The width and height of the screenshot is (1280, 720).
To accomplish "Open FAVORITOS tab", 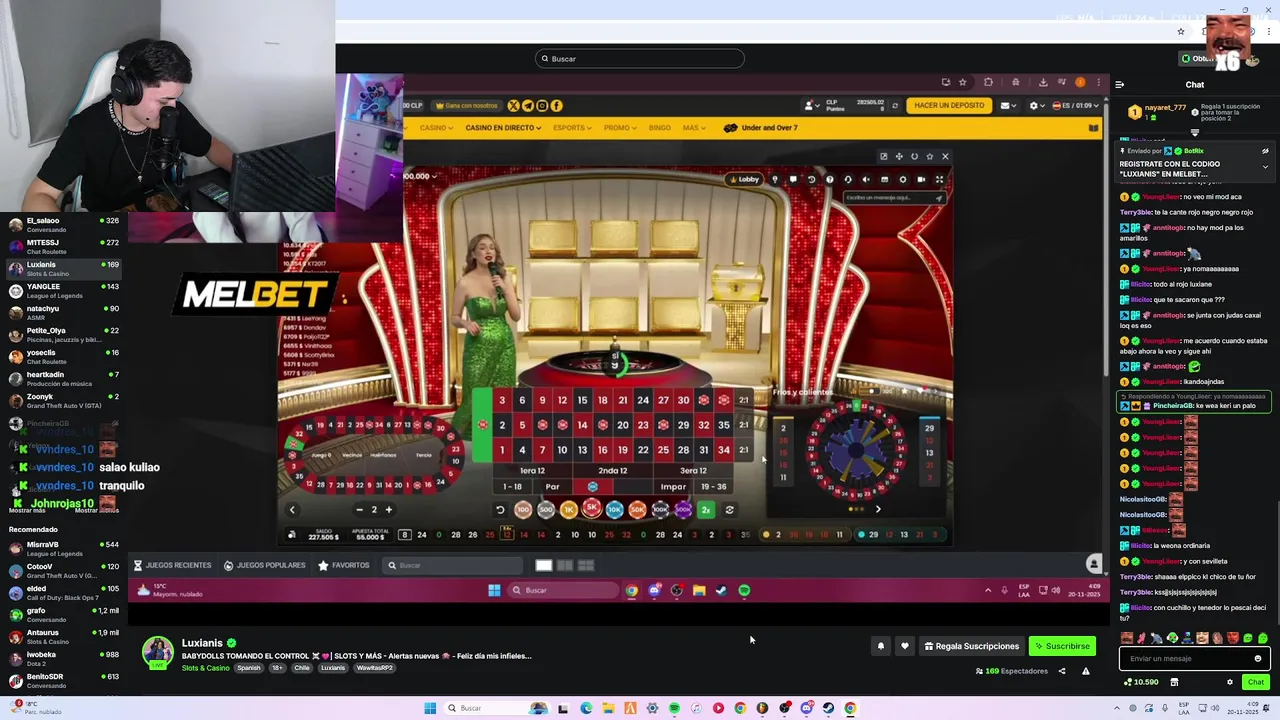I will pyautogui.click(x=344, y=565).
